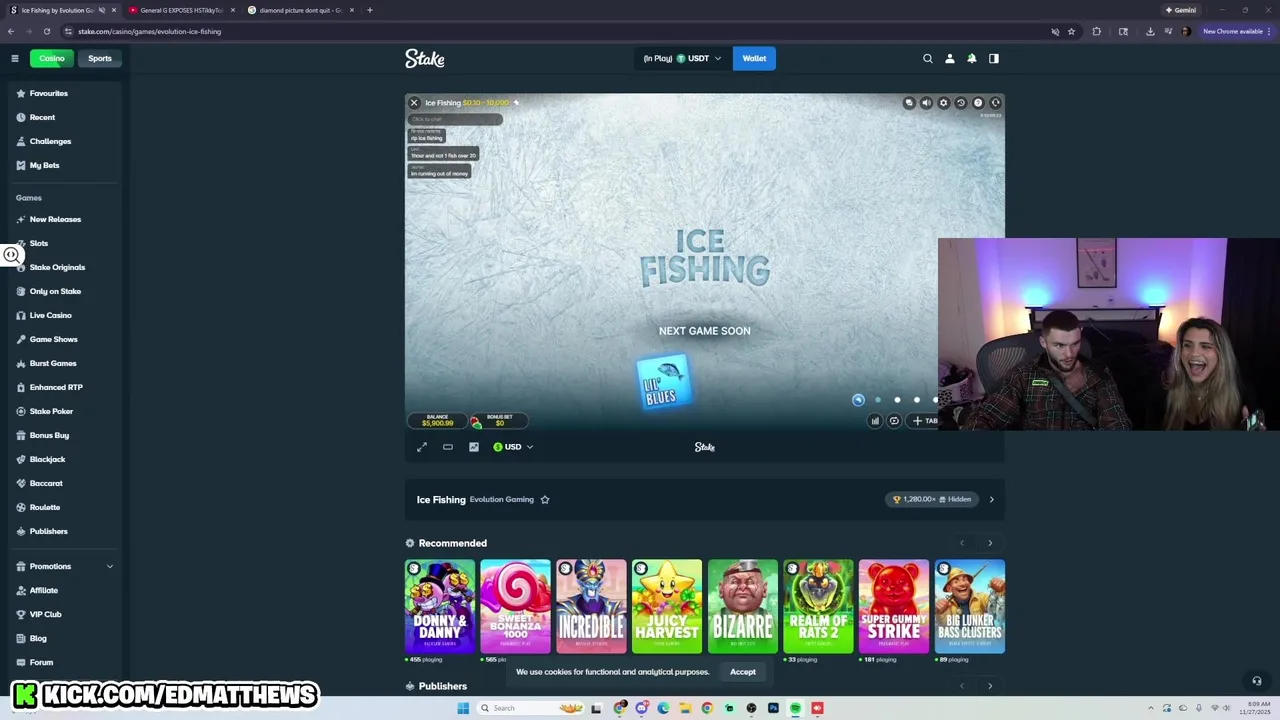Click the browser address bar URL

(150, 31)
